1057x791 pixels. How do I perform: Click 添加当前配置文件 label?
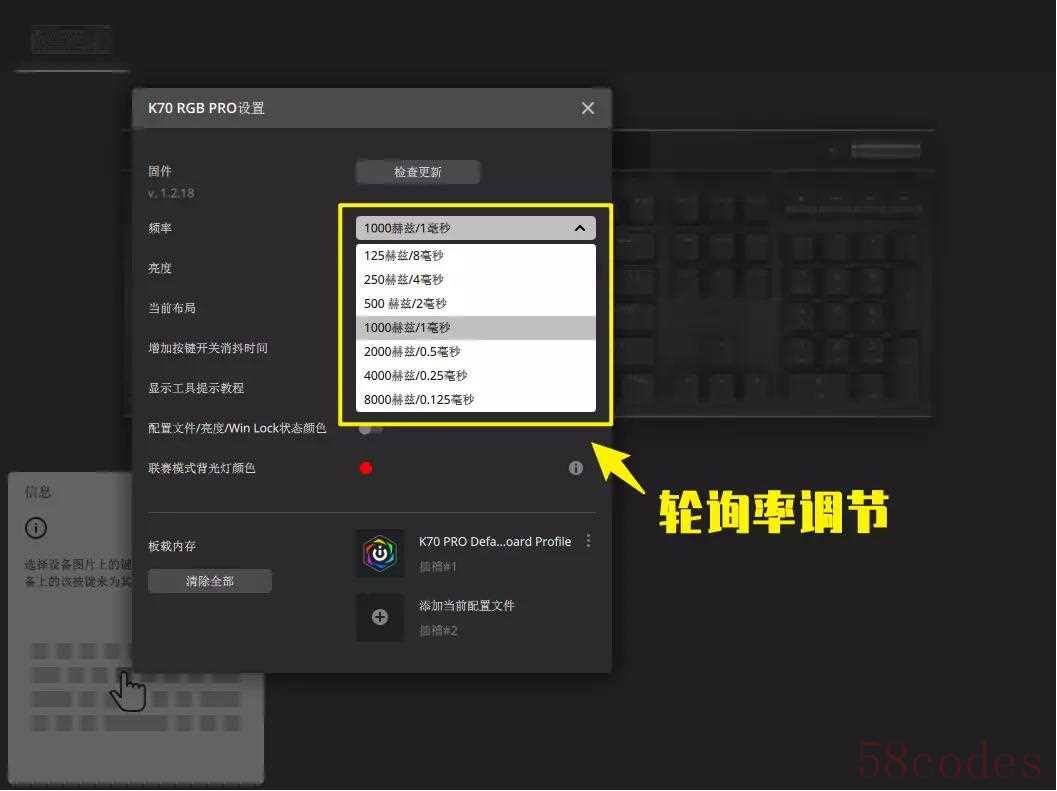point(466,606)
